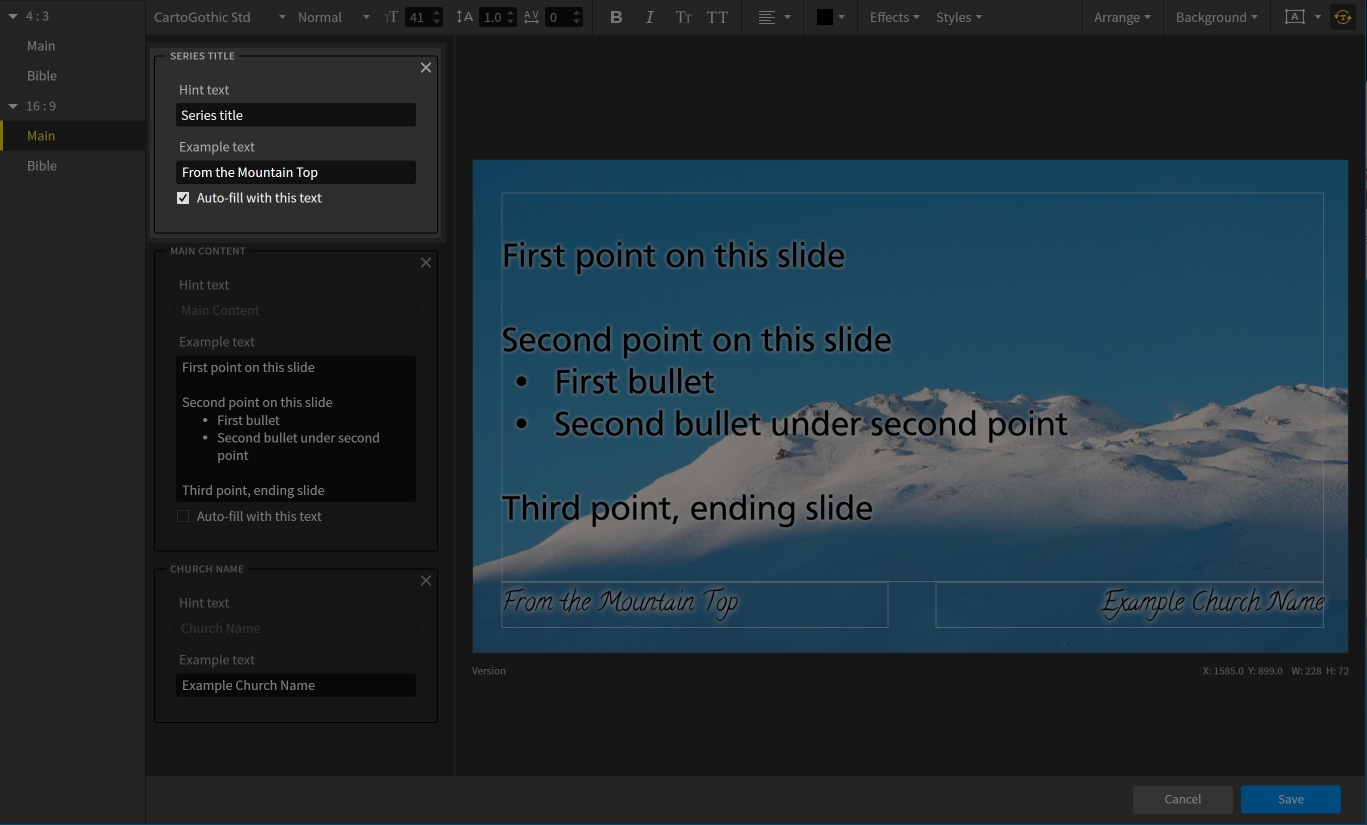The height and width of the screenshot is (825, 1367).
Task: Uncheck Auto-fill under Series Title
Action: point(183,197)
